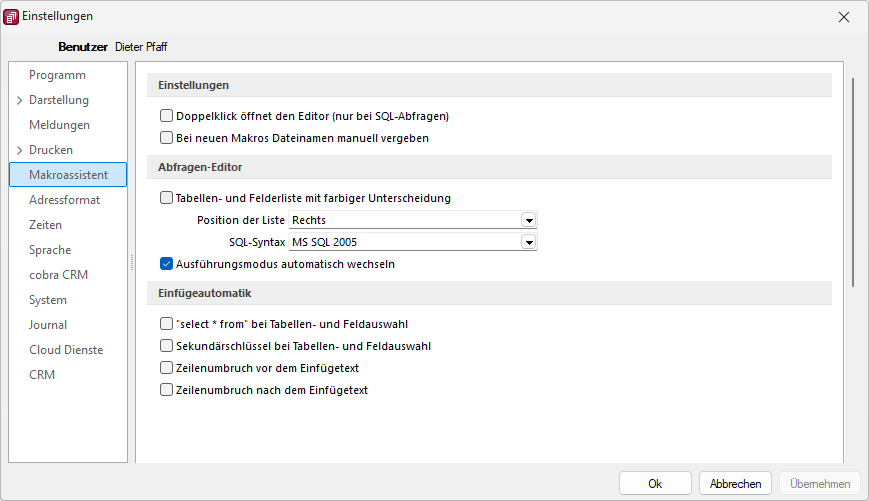Image resolution: width=869 pixels, height=501 pixels.
Task: Check Zeilenumbruch vor dem Einfügetext
Action: 166,368
